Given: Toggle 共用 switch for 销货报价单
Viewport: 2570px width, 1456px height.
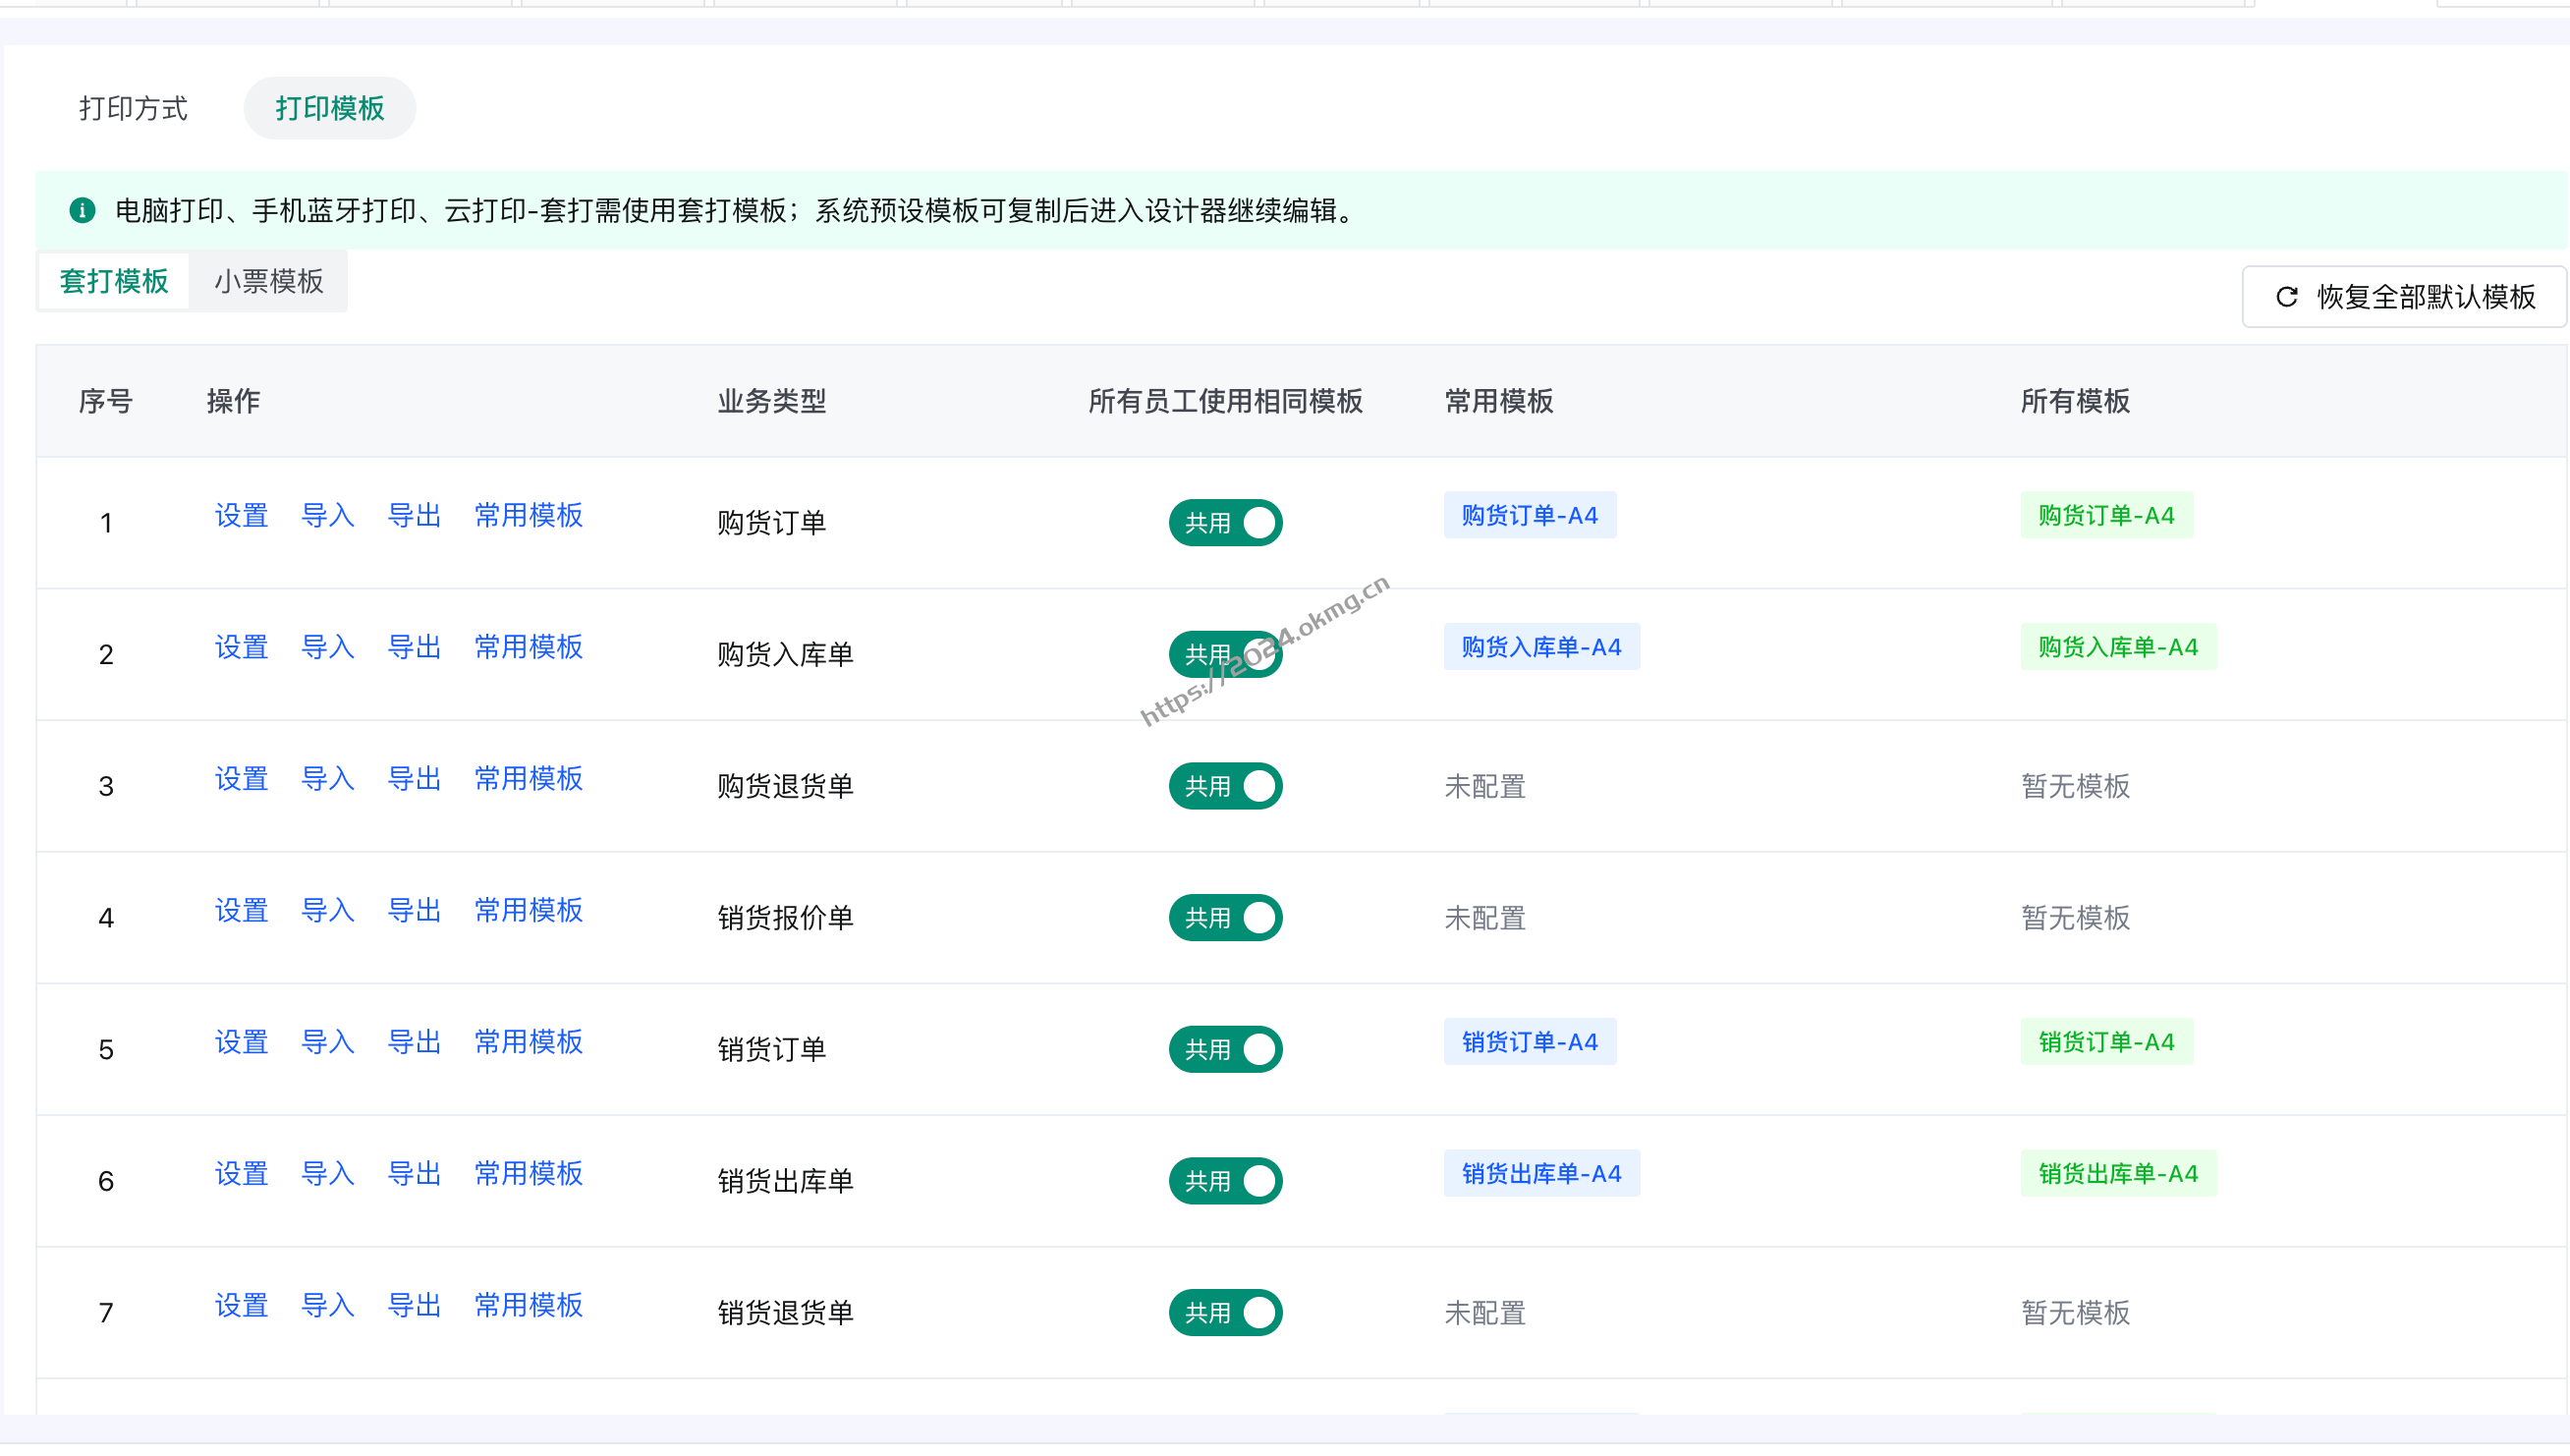Looking at the screenshot, I should click(1225, 918).
